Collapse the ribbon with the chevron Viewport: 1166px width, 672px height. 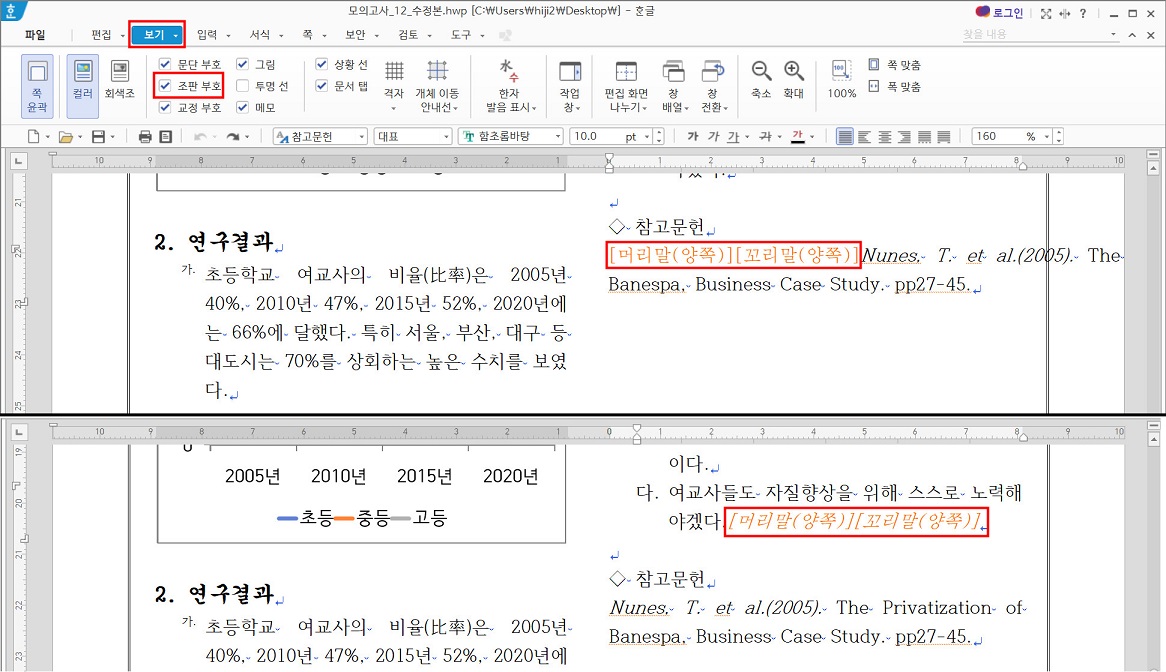tap(1132, 35)
